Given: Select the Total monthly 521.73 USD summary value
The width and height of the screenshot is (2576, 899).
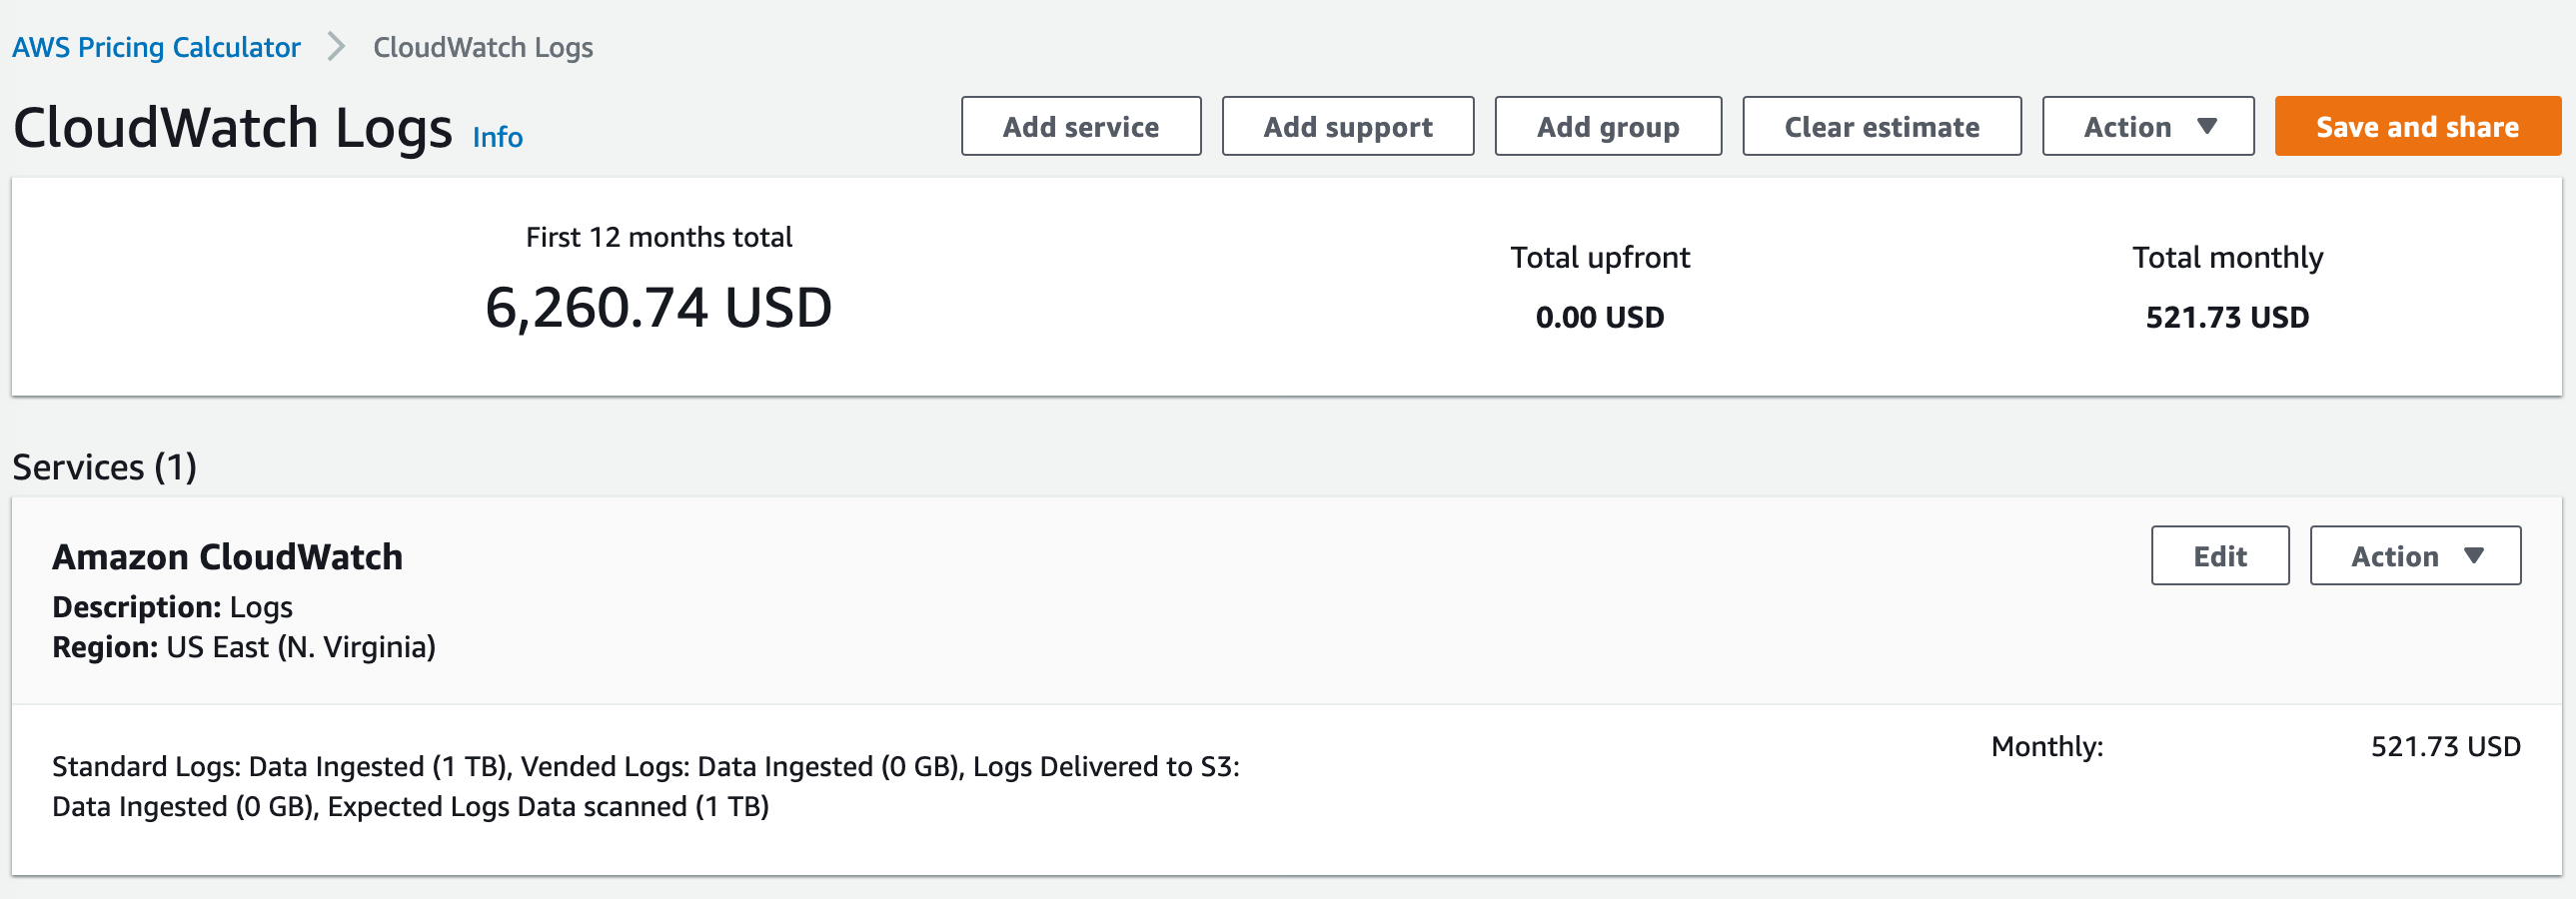Looking at the screenshot, I should (x=2227, y=317).
